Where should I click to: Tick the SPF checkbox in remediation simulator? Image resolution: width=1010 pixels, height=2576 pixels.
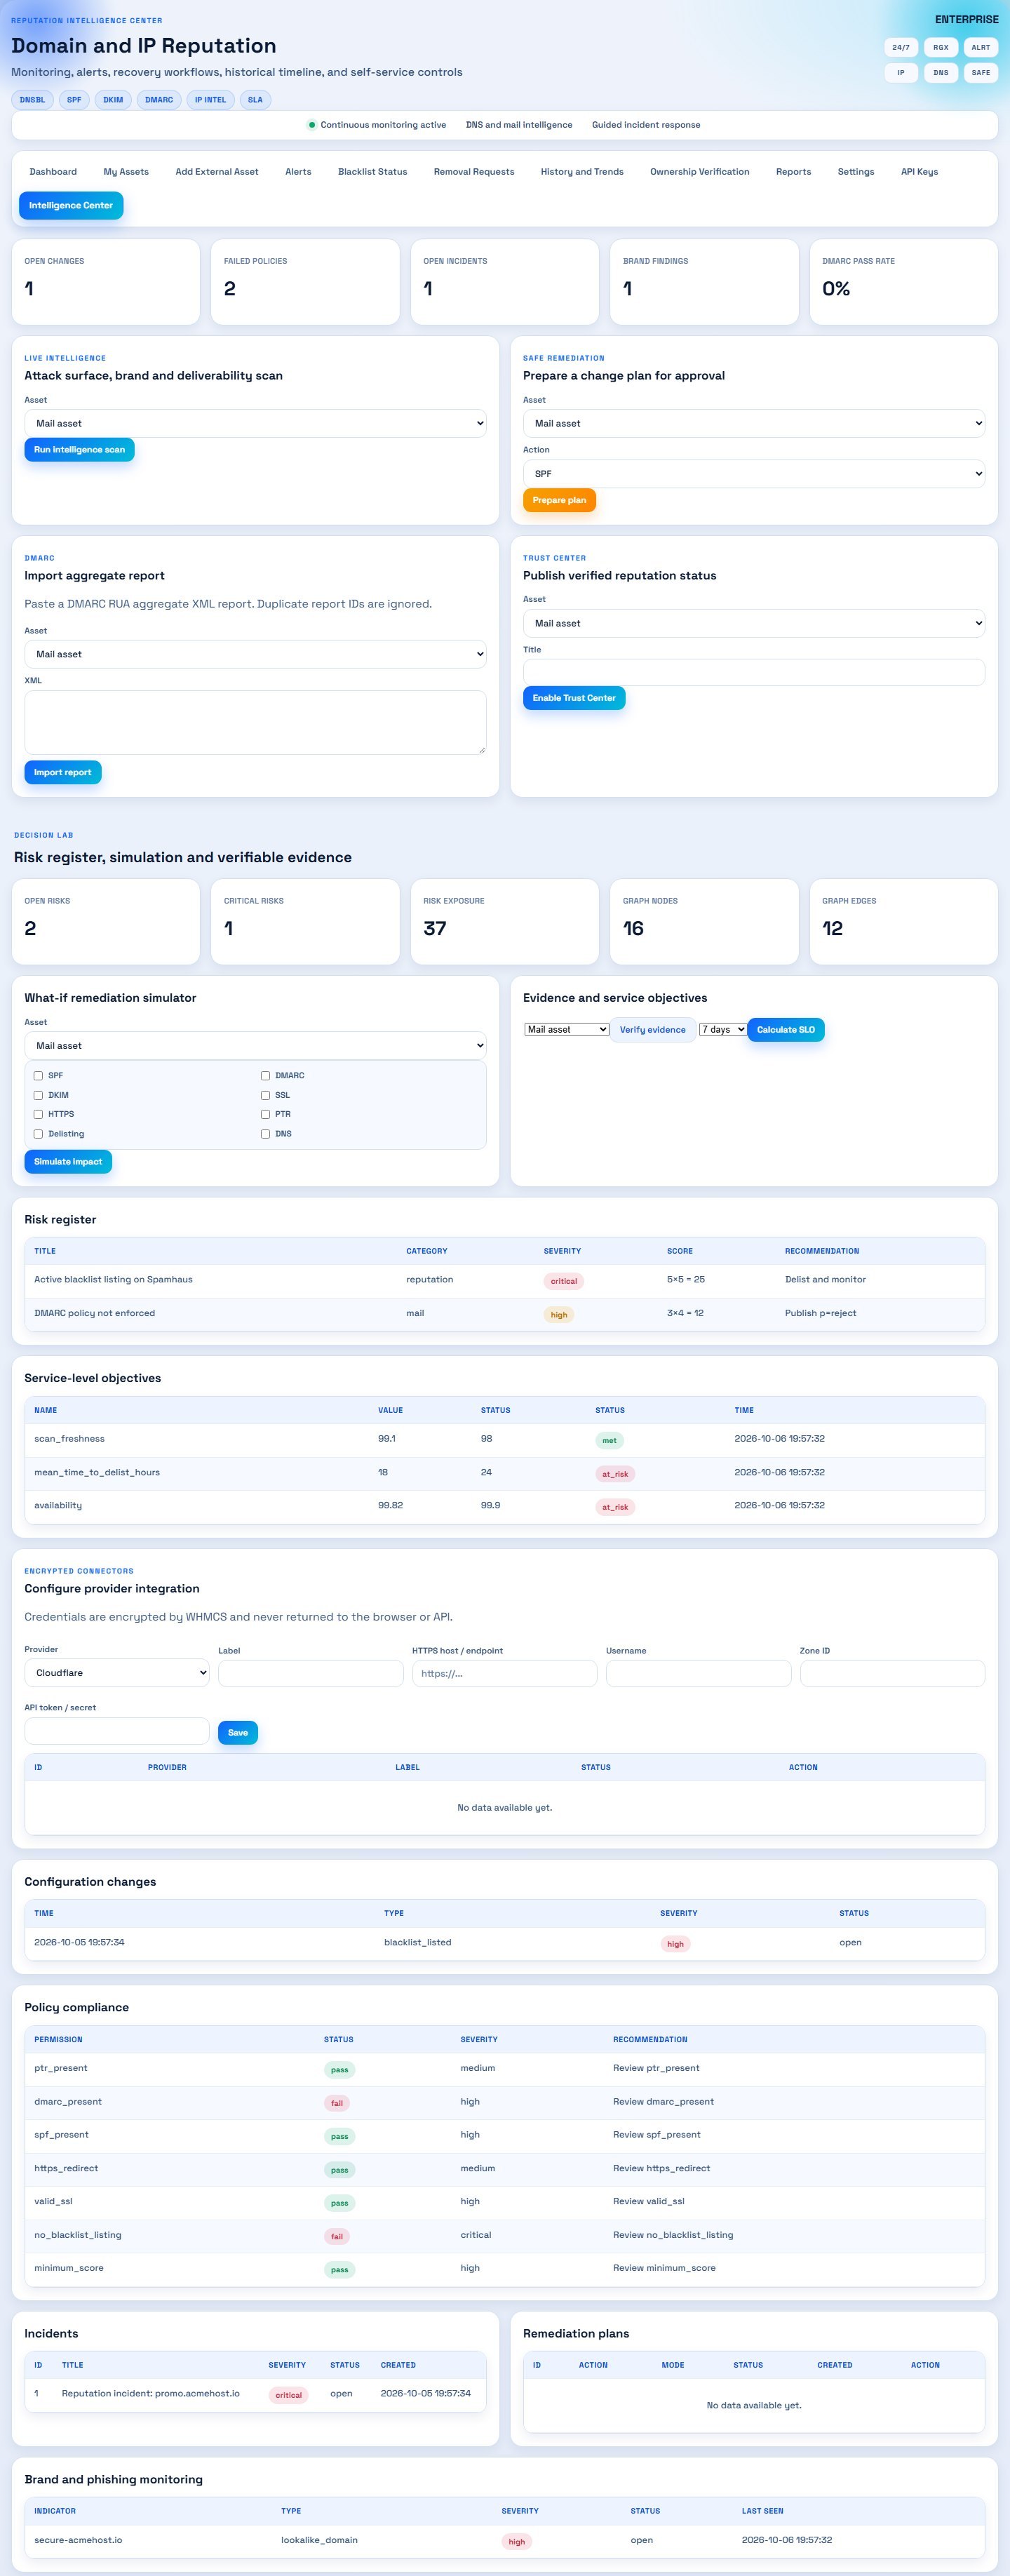(38, 1076)
